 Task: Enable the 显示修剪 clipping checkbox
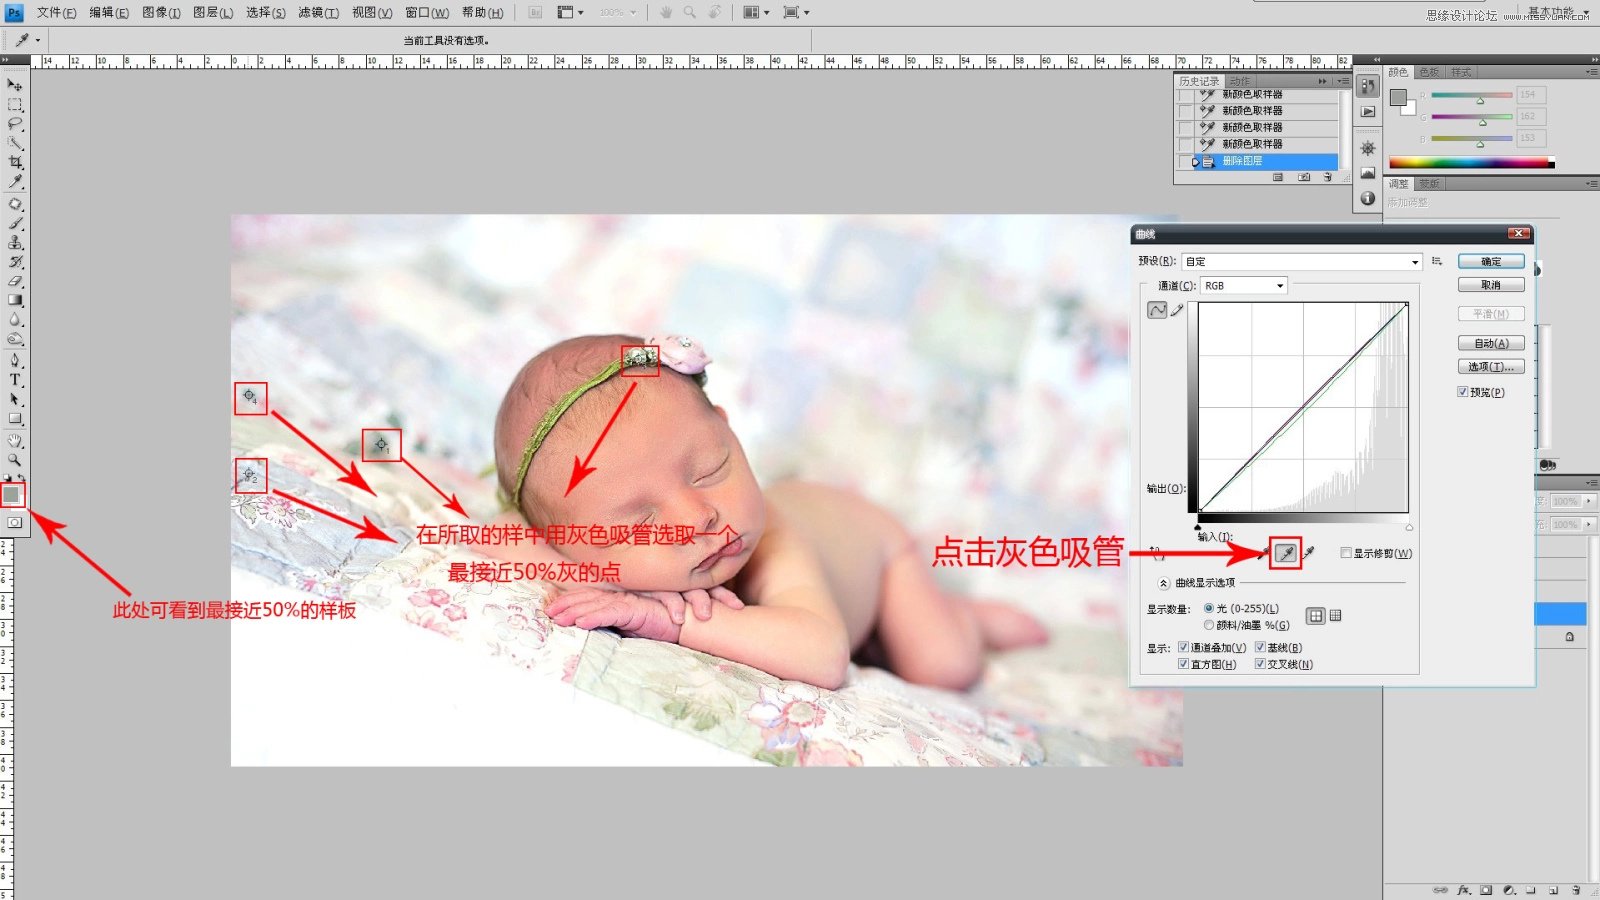coord(1346,552)
